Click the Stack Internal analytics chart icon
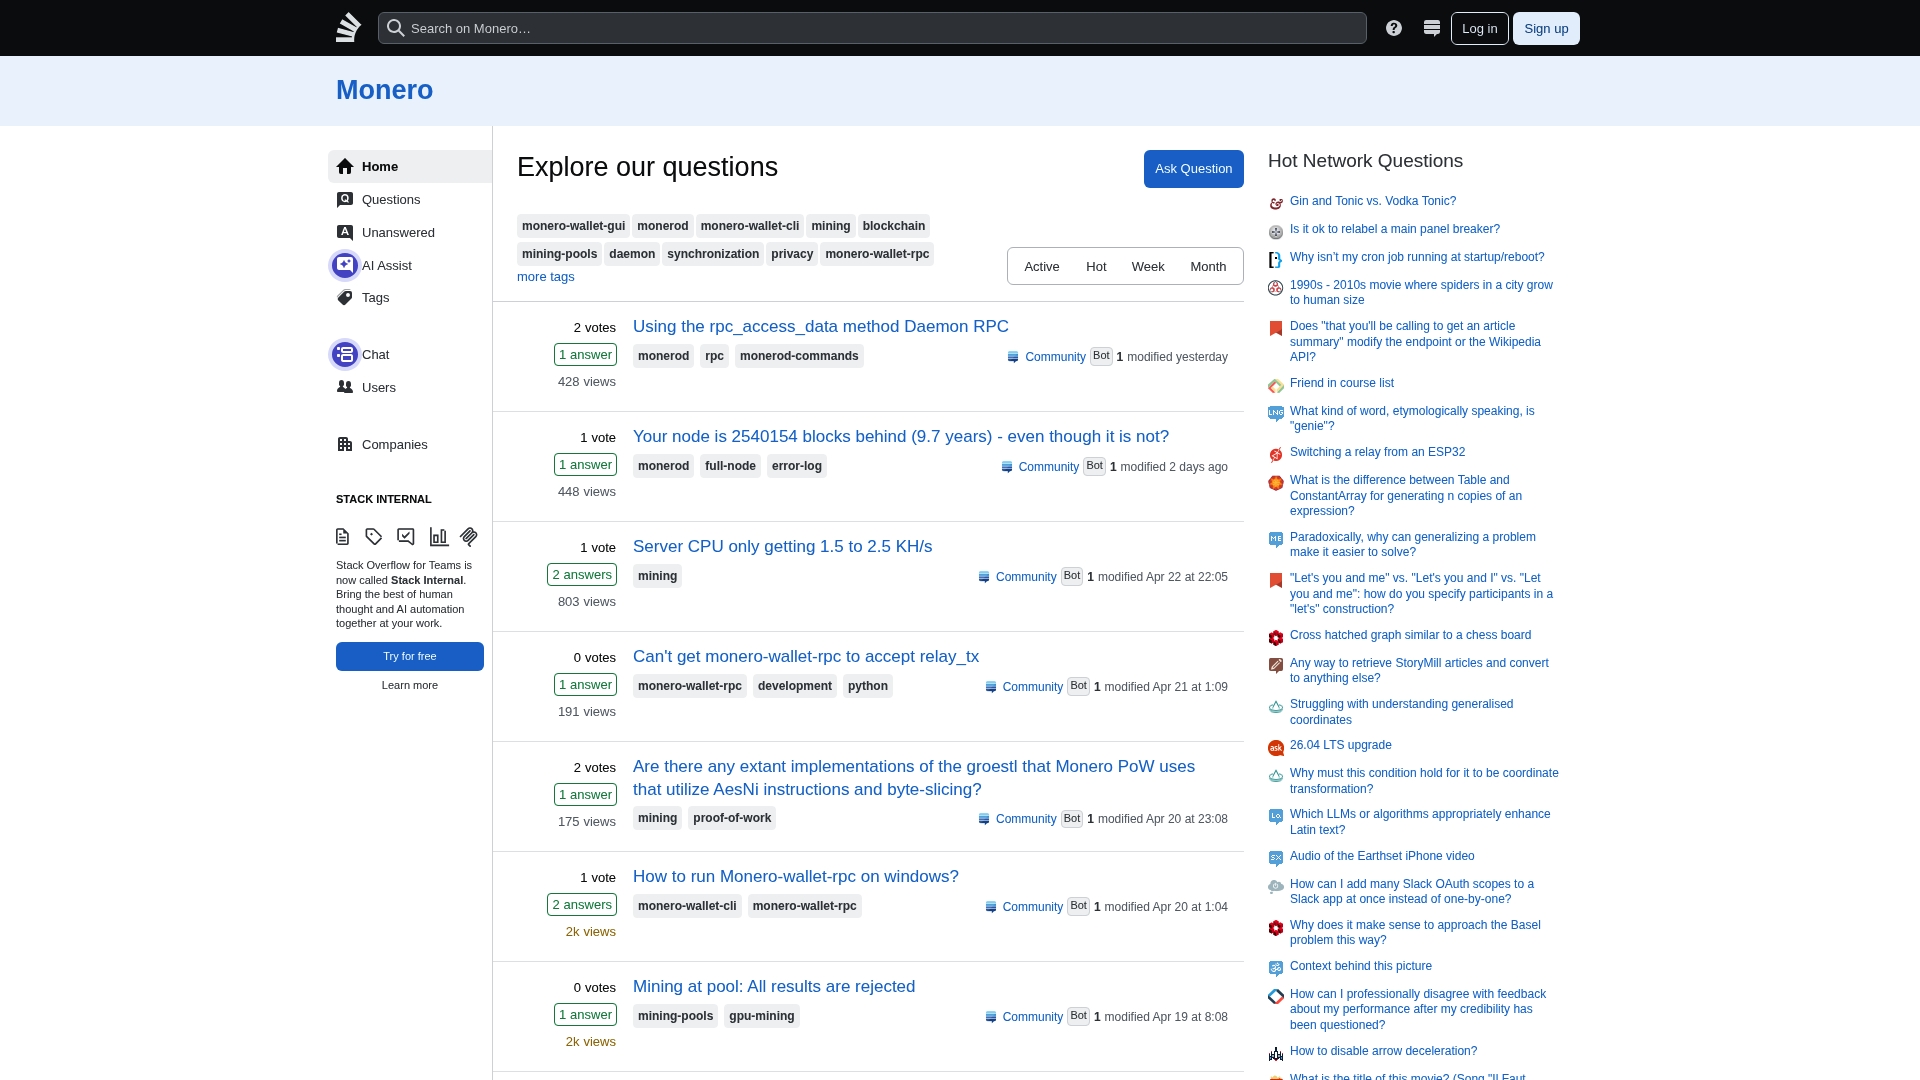1920x1080 pixels. coord(438,537)
